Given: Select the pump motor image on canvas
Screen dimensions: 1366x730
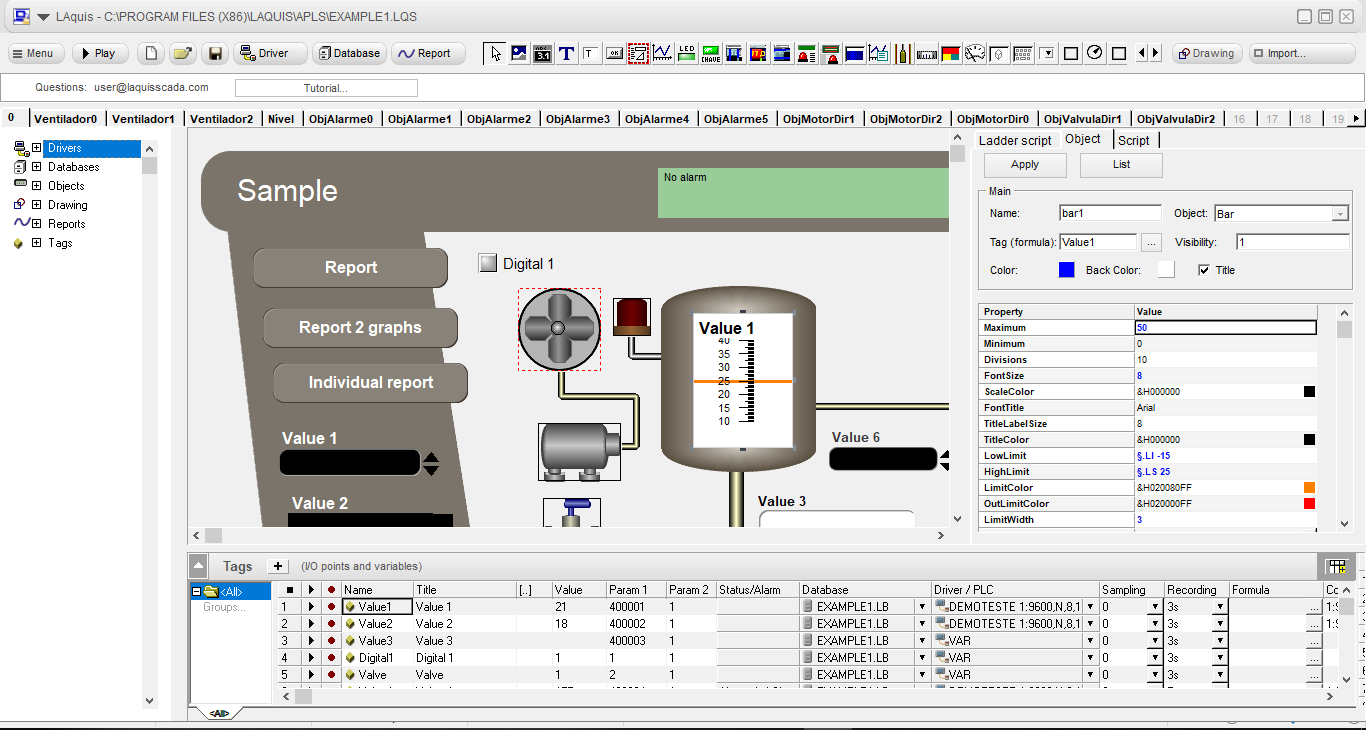Looking at the screenshot, I should coord(580,451).
